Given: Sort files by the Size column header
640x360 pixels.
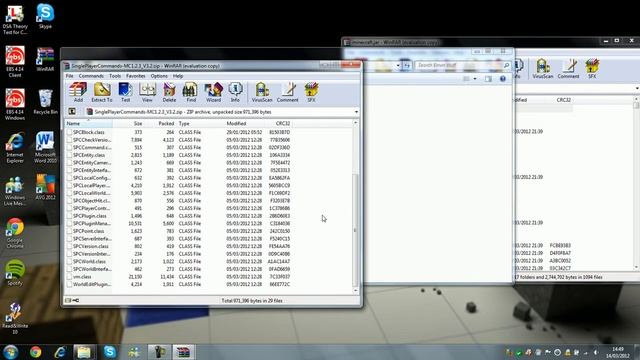Looking at the screenshot, I should click(x=128, y=123).
